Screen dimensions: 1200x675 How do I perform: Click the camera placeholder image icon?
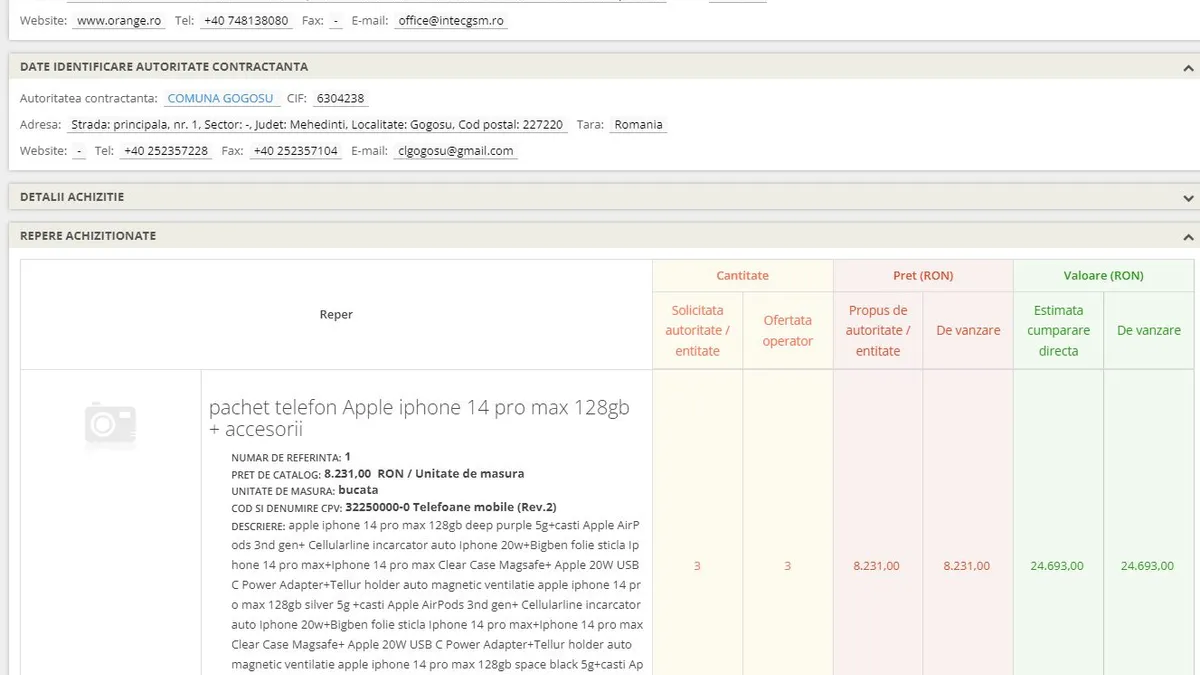[x=110, y=425]
